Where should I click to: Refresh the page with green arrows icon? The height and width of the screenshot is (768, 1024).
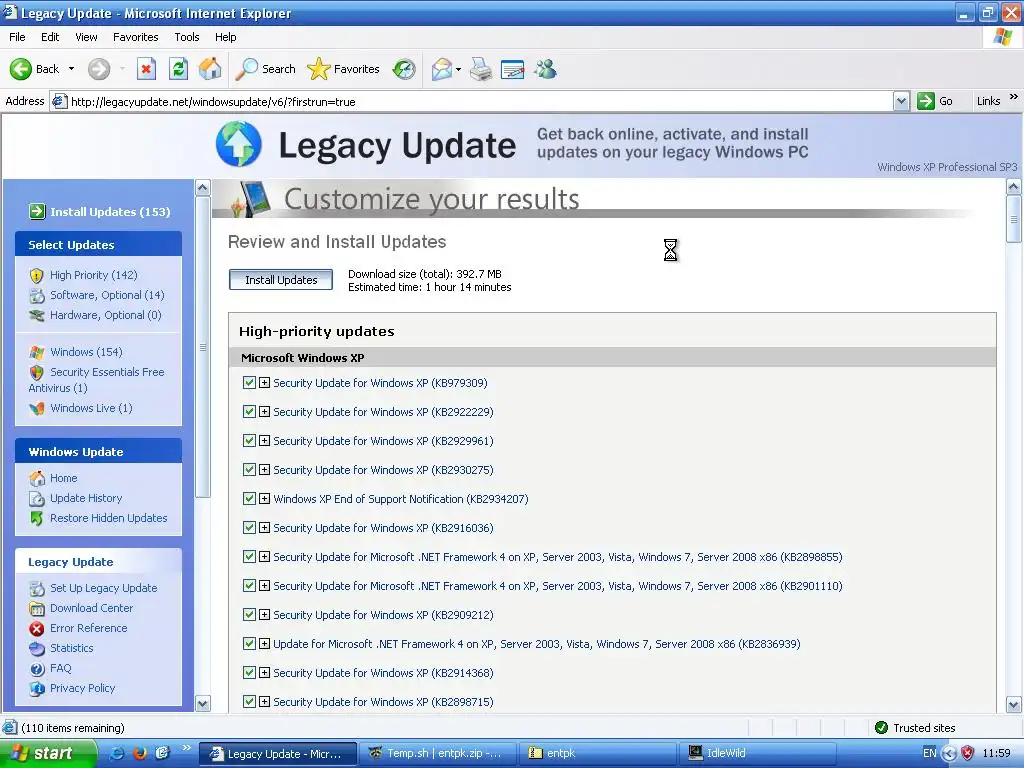click(178, 69)
